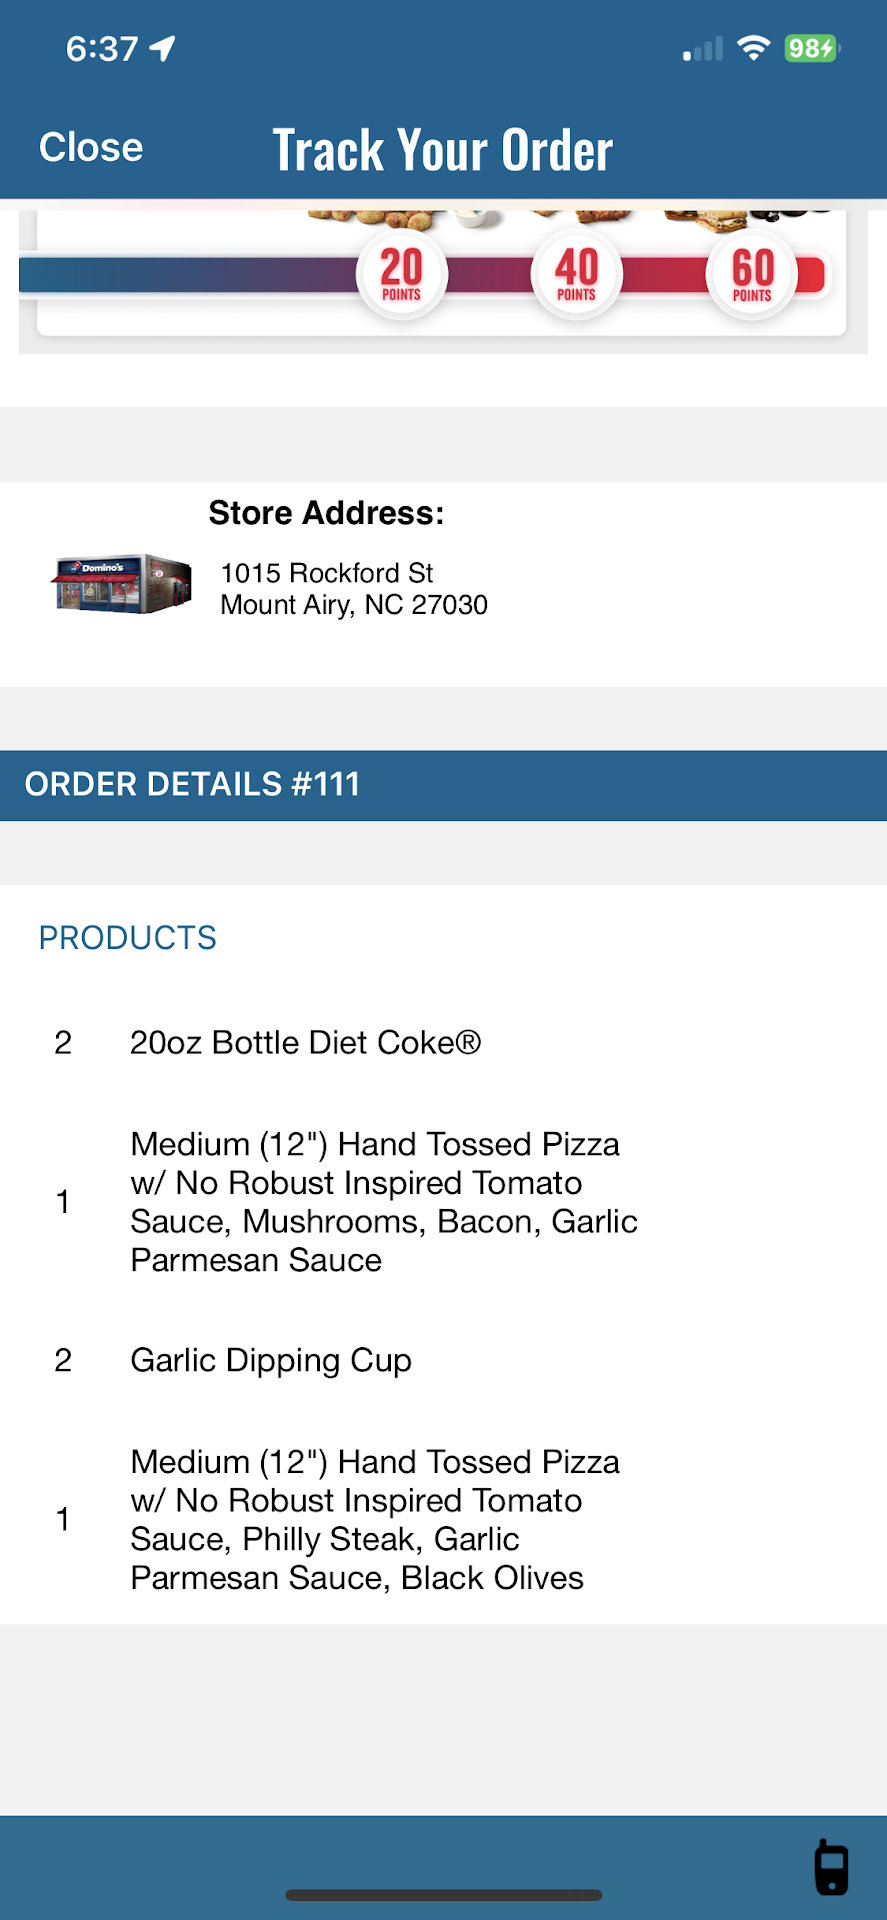Tap the Products section heading
The image size is (887, 1920).
point(128,938)
